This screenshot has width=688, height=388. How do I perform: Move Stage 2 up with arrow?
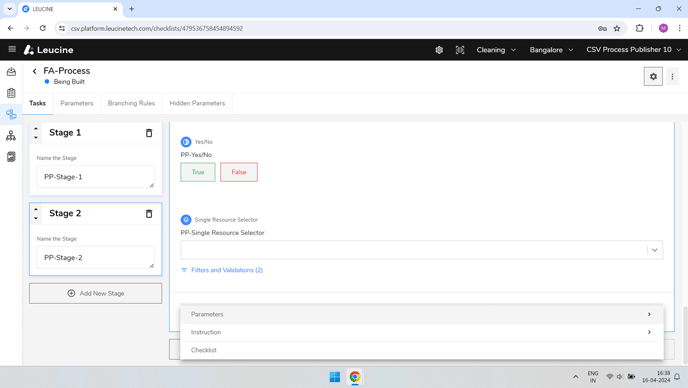(x=36, y=209)
